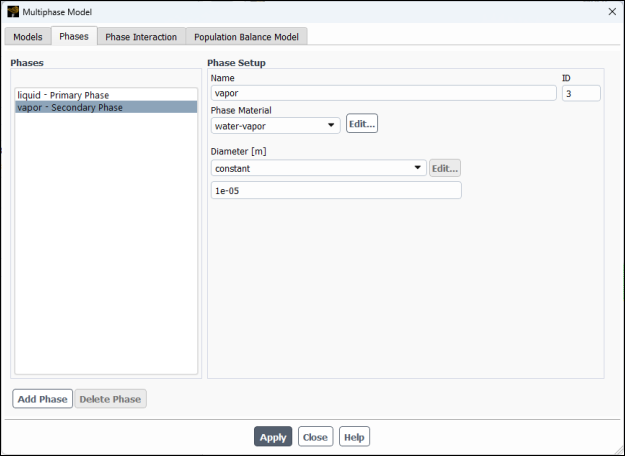The image size is (625, 456).
Task: Select liquid - Primary Phase in list
Action: tap(63, 95)
